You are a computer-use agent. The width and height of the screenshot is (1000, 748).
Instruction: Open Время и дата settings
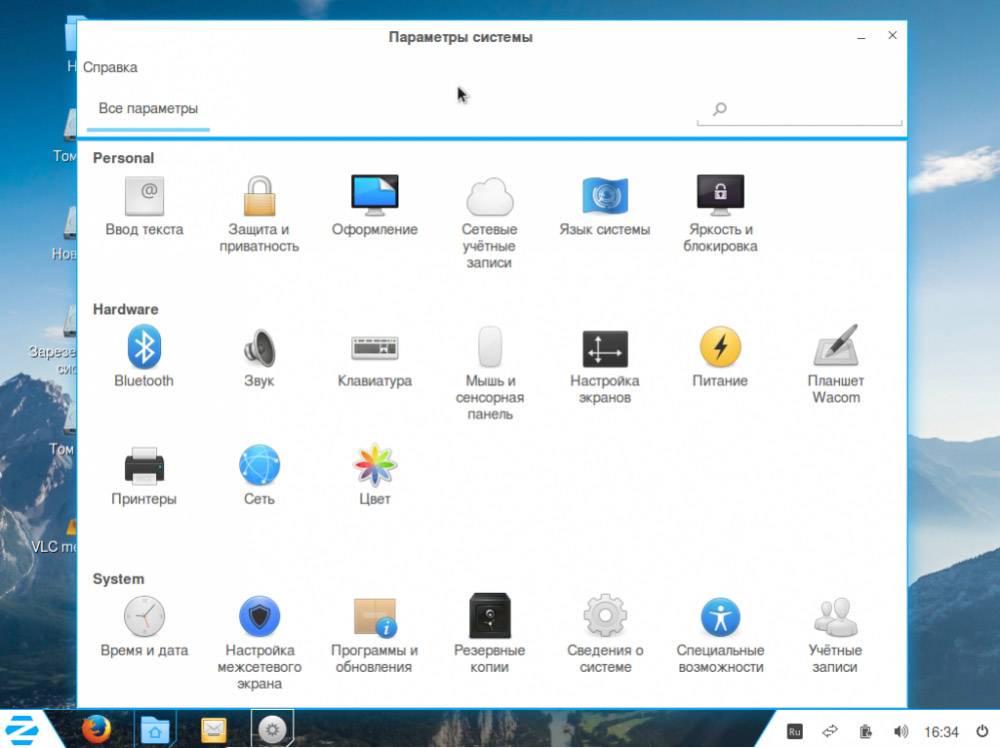[144, 619]
